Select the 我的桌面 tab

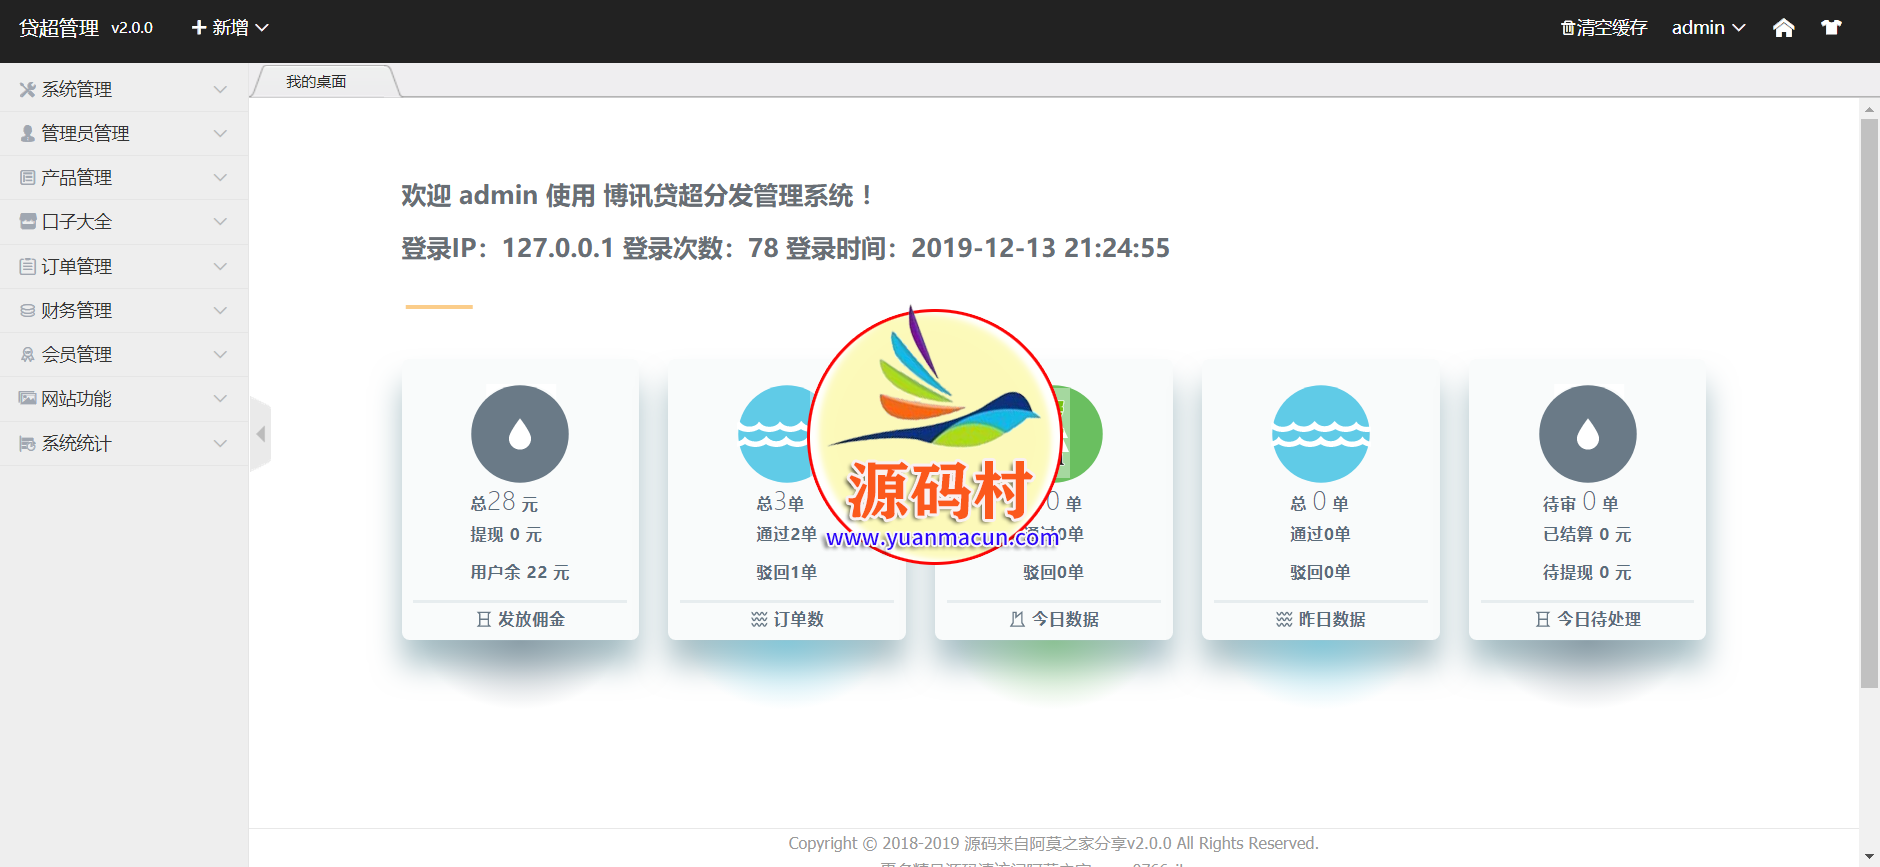point(316,82)
